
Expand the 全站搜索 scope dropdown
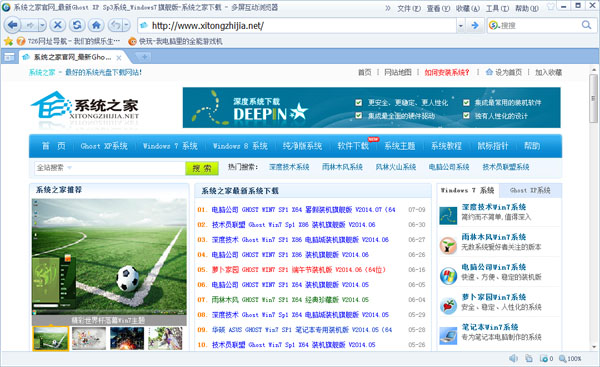pos(69,168)
